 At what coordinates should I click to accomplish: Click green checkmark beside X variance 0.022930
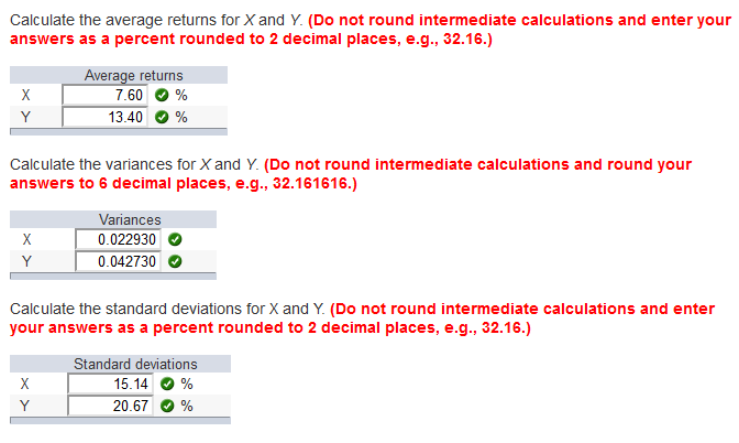click(175, 239)
